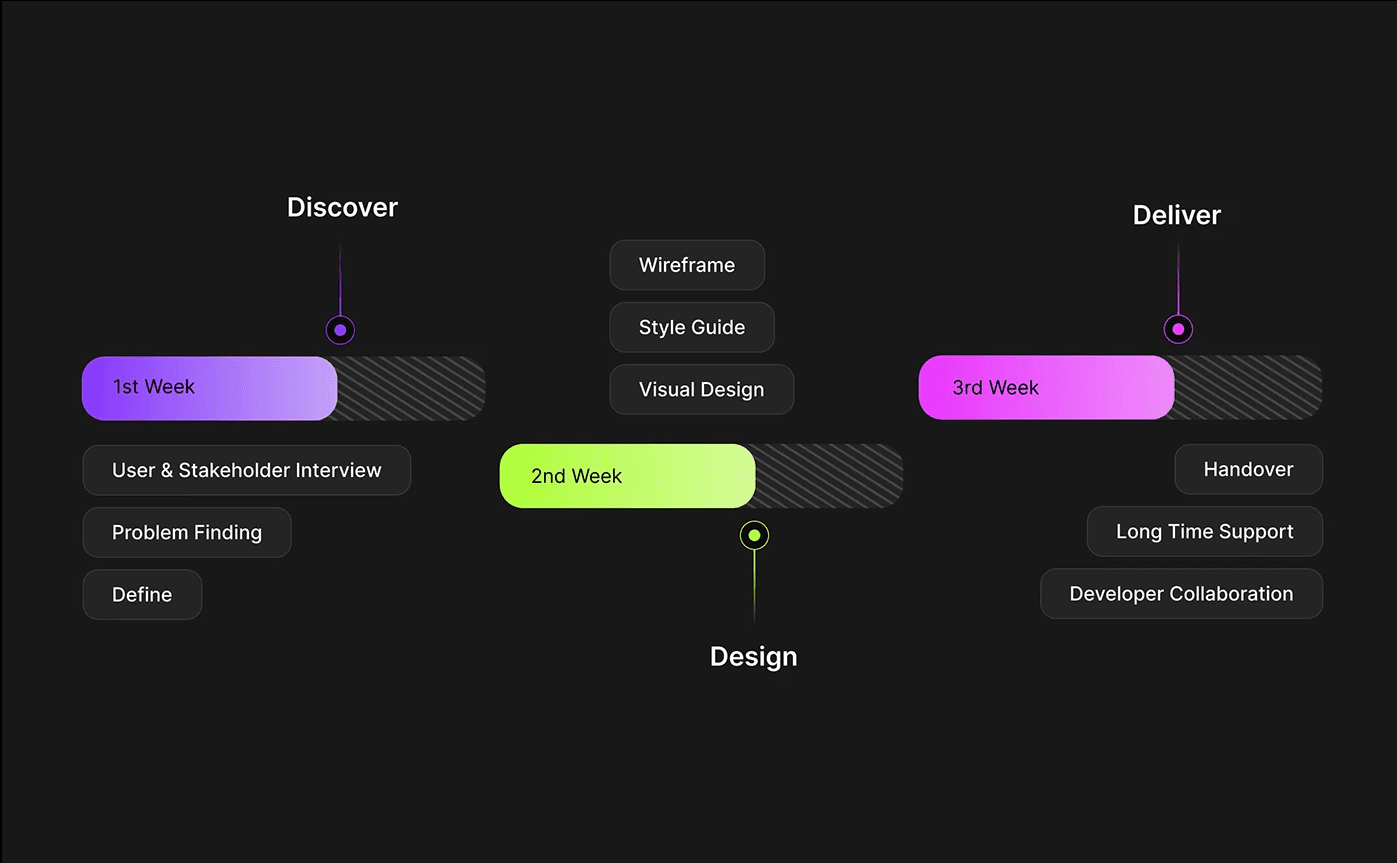Select the Discover heading
The width and height of the screenshot is (1397, 863).
click(342, 207)
